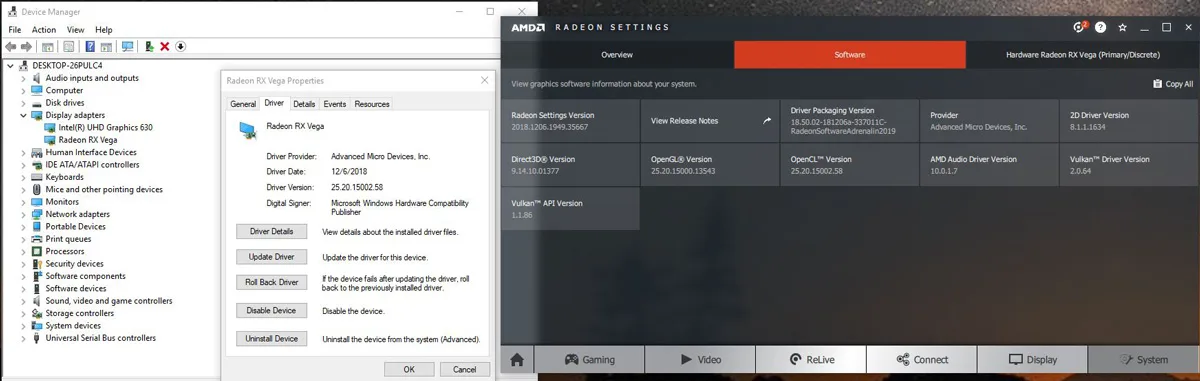The image size is (1200, 381).
Task: Expand Universal Serial Bus controllers node
Action: 24,338
